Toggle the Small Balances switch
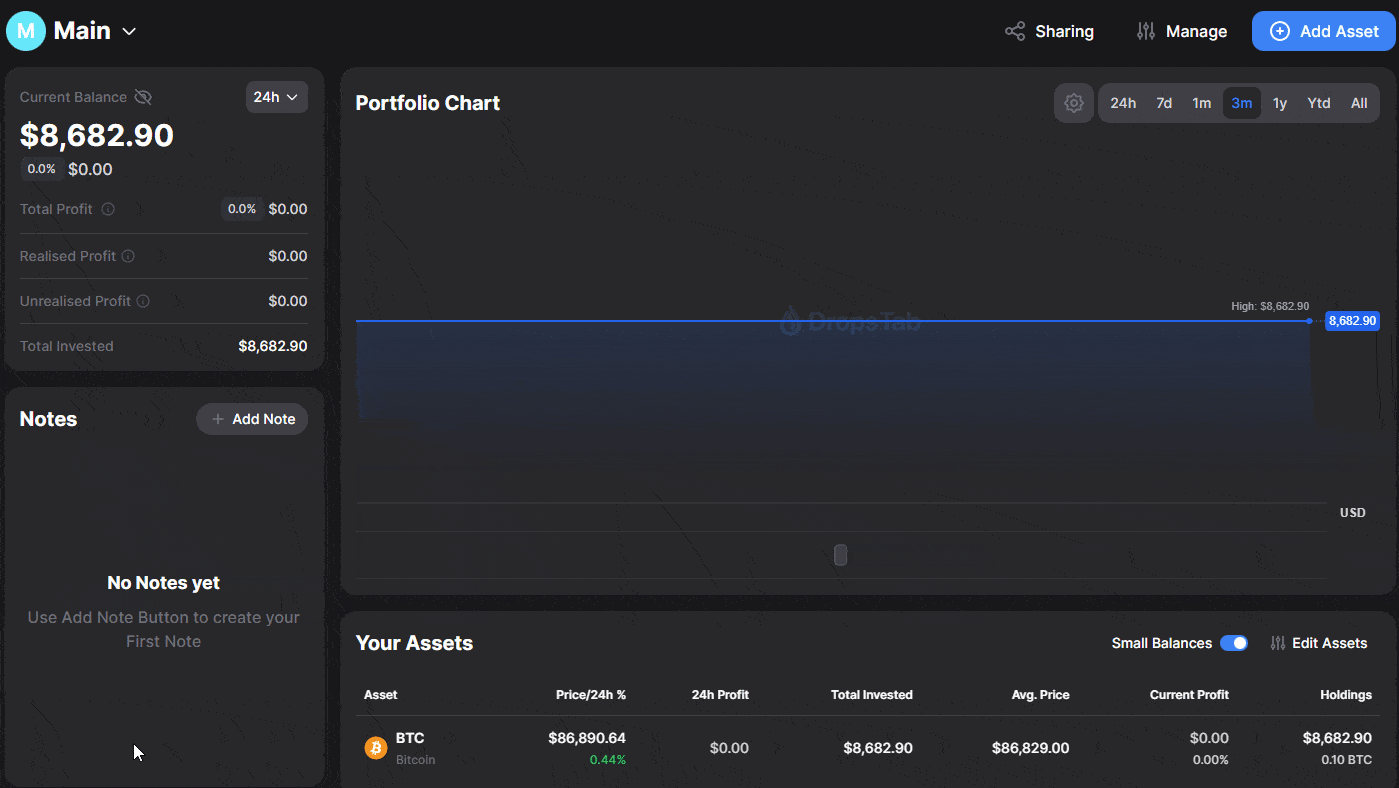The height and width of the screenshot is (788, 1399). pos(1233,643)
